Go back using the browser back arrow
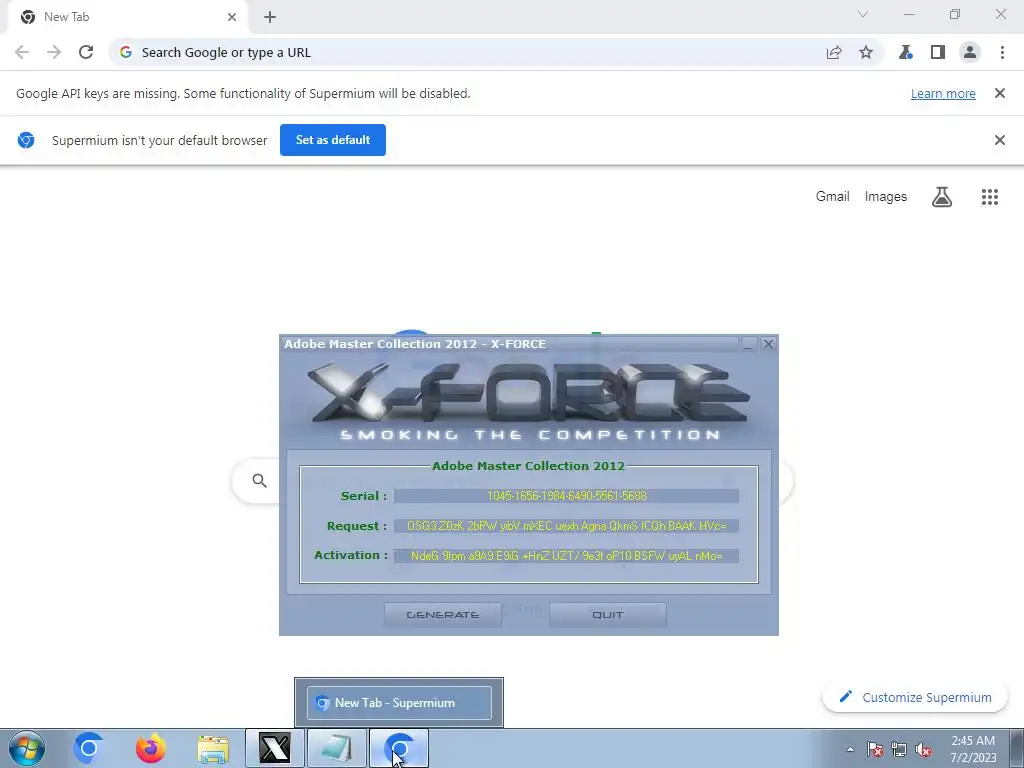 [22, 52]
